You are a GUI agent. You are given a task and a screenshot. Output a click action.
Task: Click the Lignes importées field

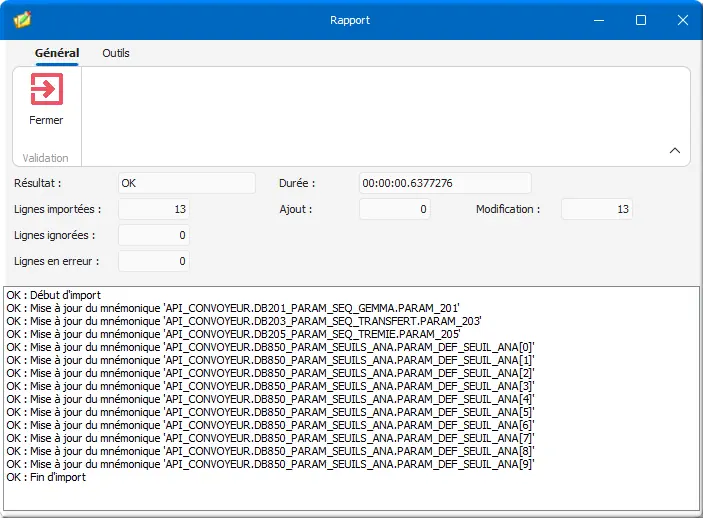click(x=154, y=209)
